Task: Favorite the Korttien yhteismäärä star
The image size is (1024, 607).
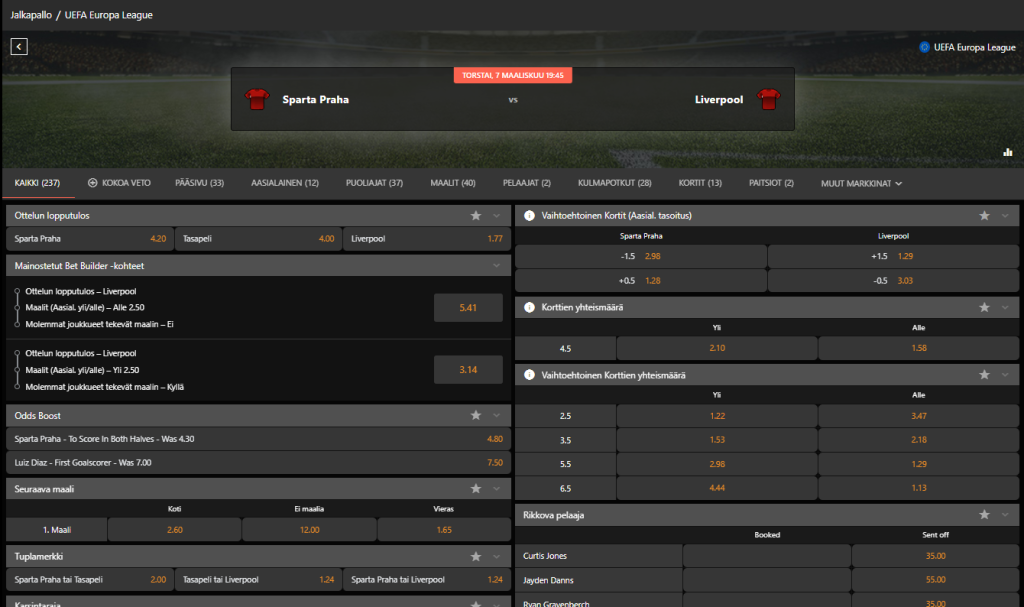Action: tap(984, 307)
